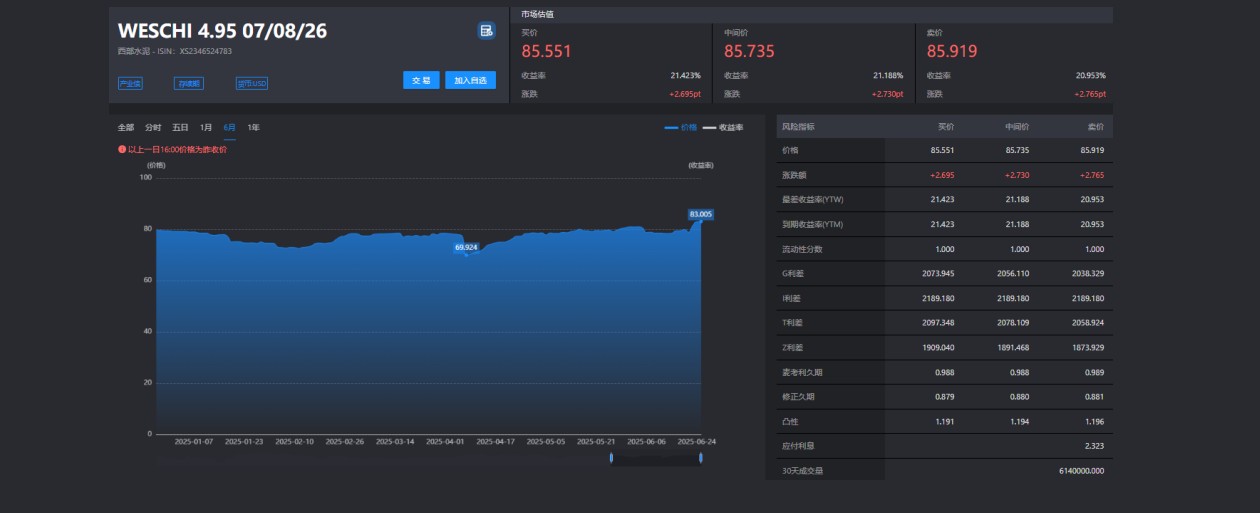Click the 加入自选 add-to-watchlist button

point(470,80)
